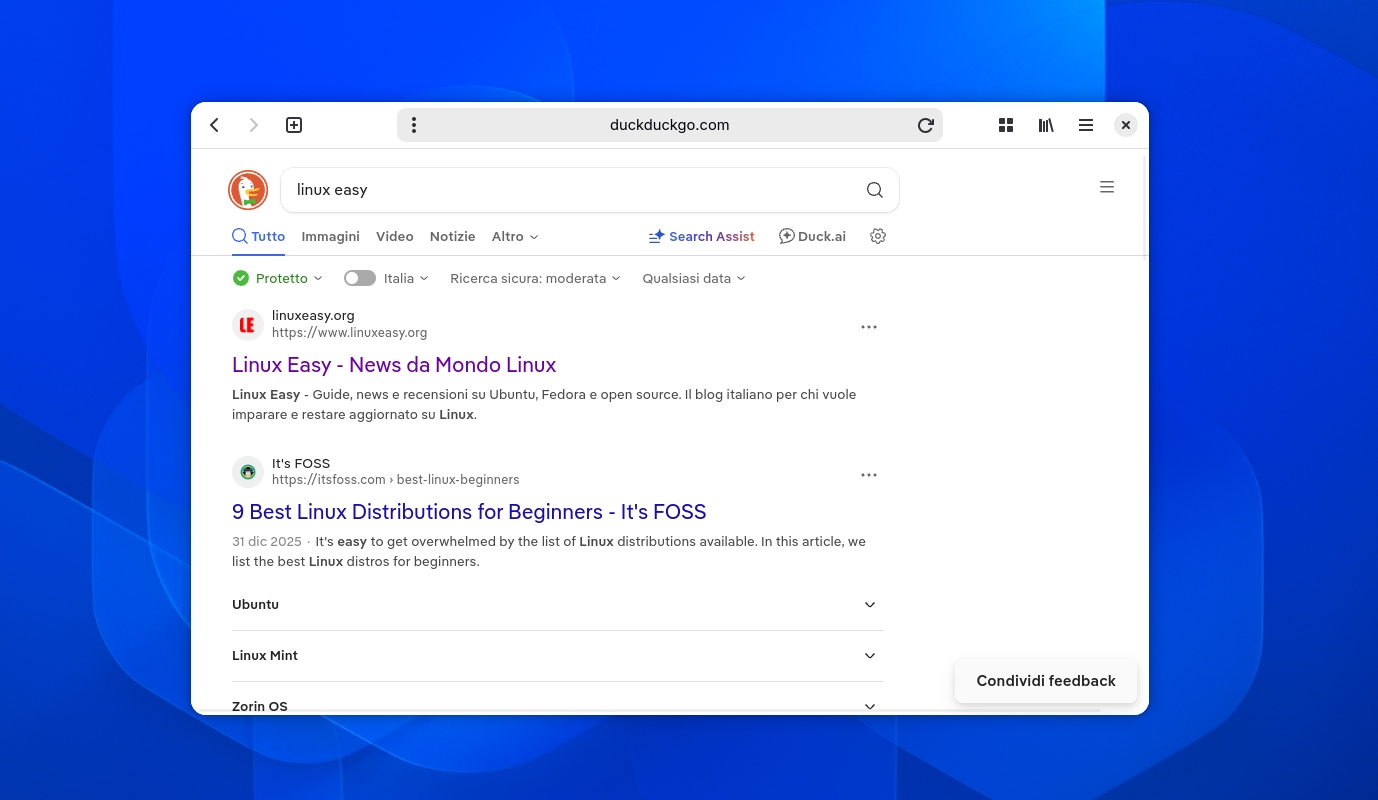This screenshot has height=800, width=1378.
Task: Click the green Protetto shield checkmark
Action: (241, 278)
